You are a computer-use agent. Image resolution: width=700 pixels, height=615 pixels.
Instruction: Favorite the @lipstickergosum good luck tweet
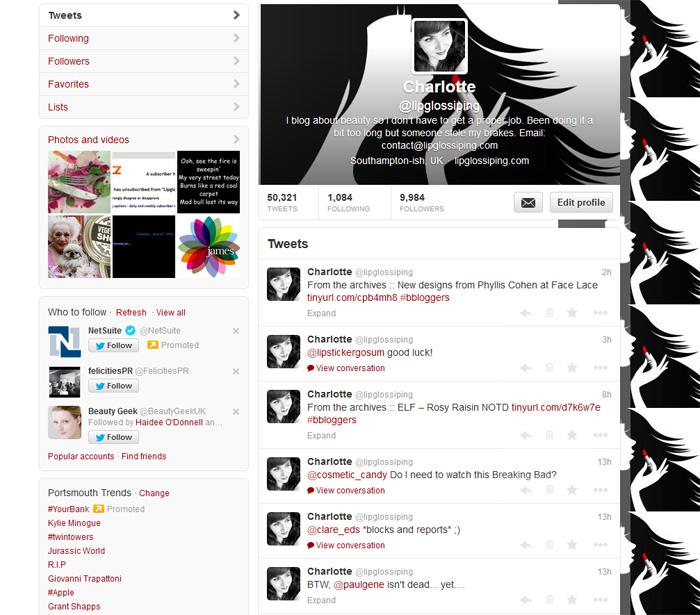point(572,367)
